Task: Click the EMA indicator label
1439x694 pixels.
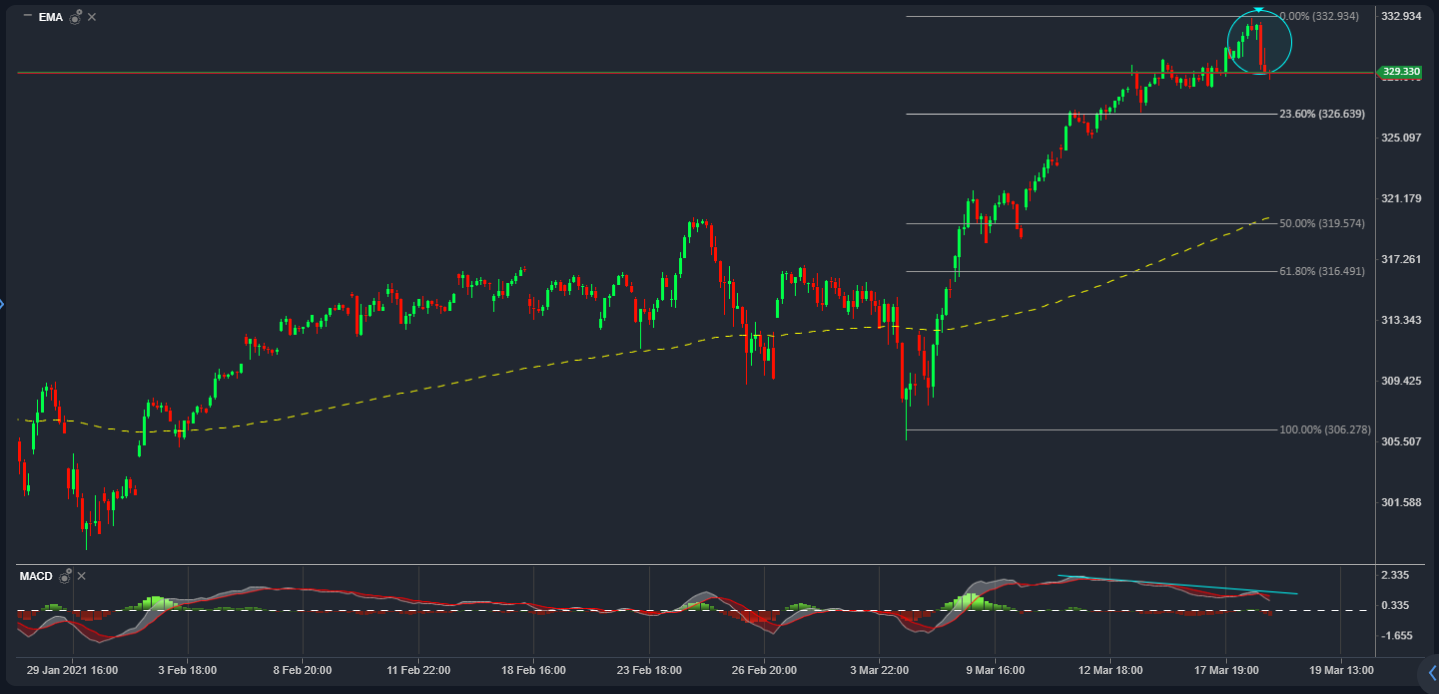Action: (50, 17)
